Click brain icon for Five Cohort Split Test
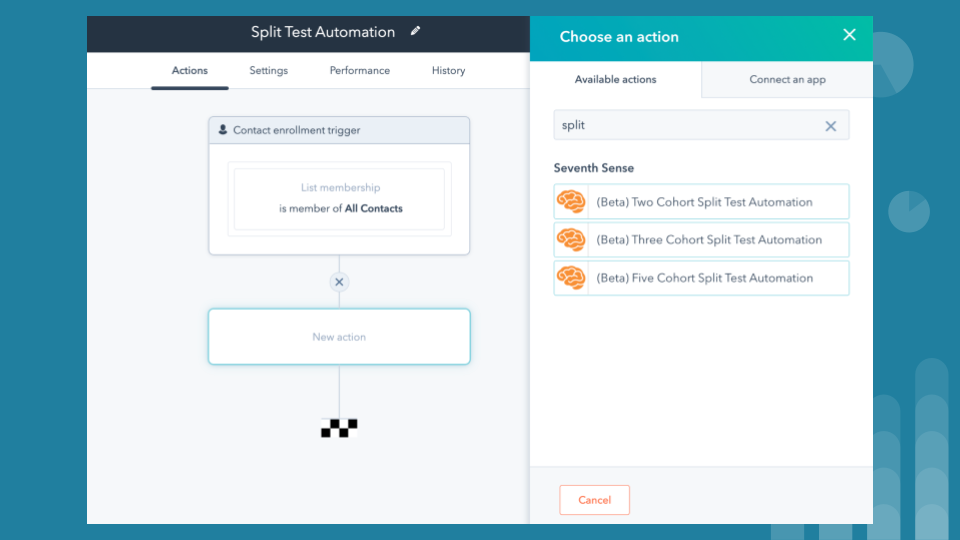This screenshot has height=540, width=960. click(571, 278)
